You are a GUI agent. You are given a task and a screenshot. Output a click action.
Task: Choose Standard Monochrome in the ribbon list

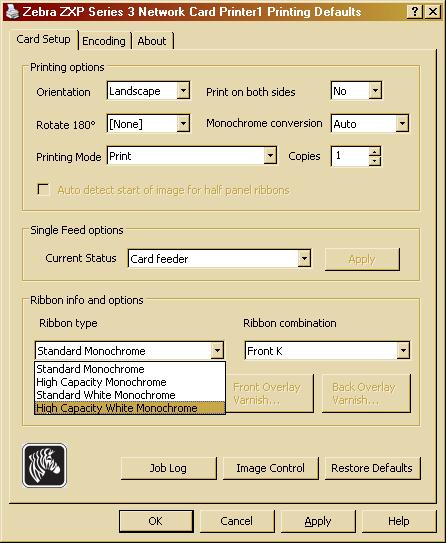tap(130, 369)
